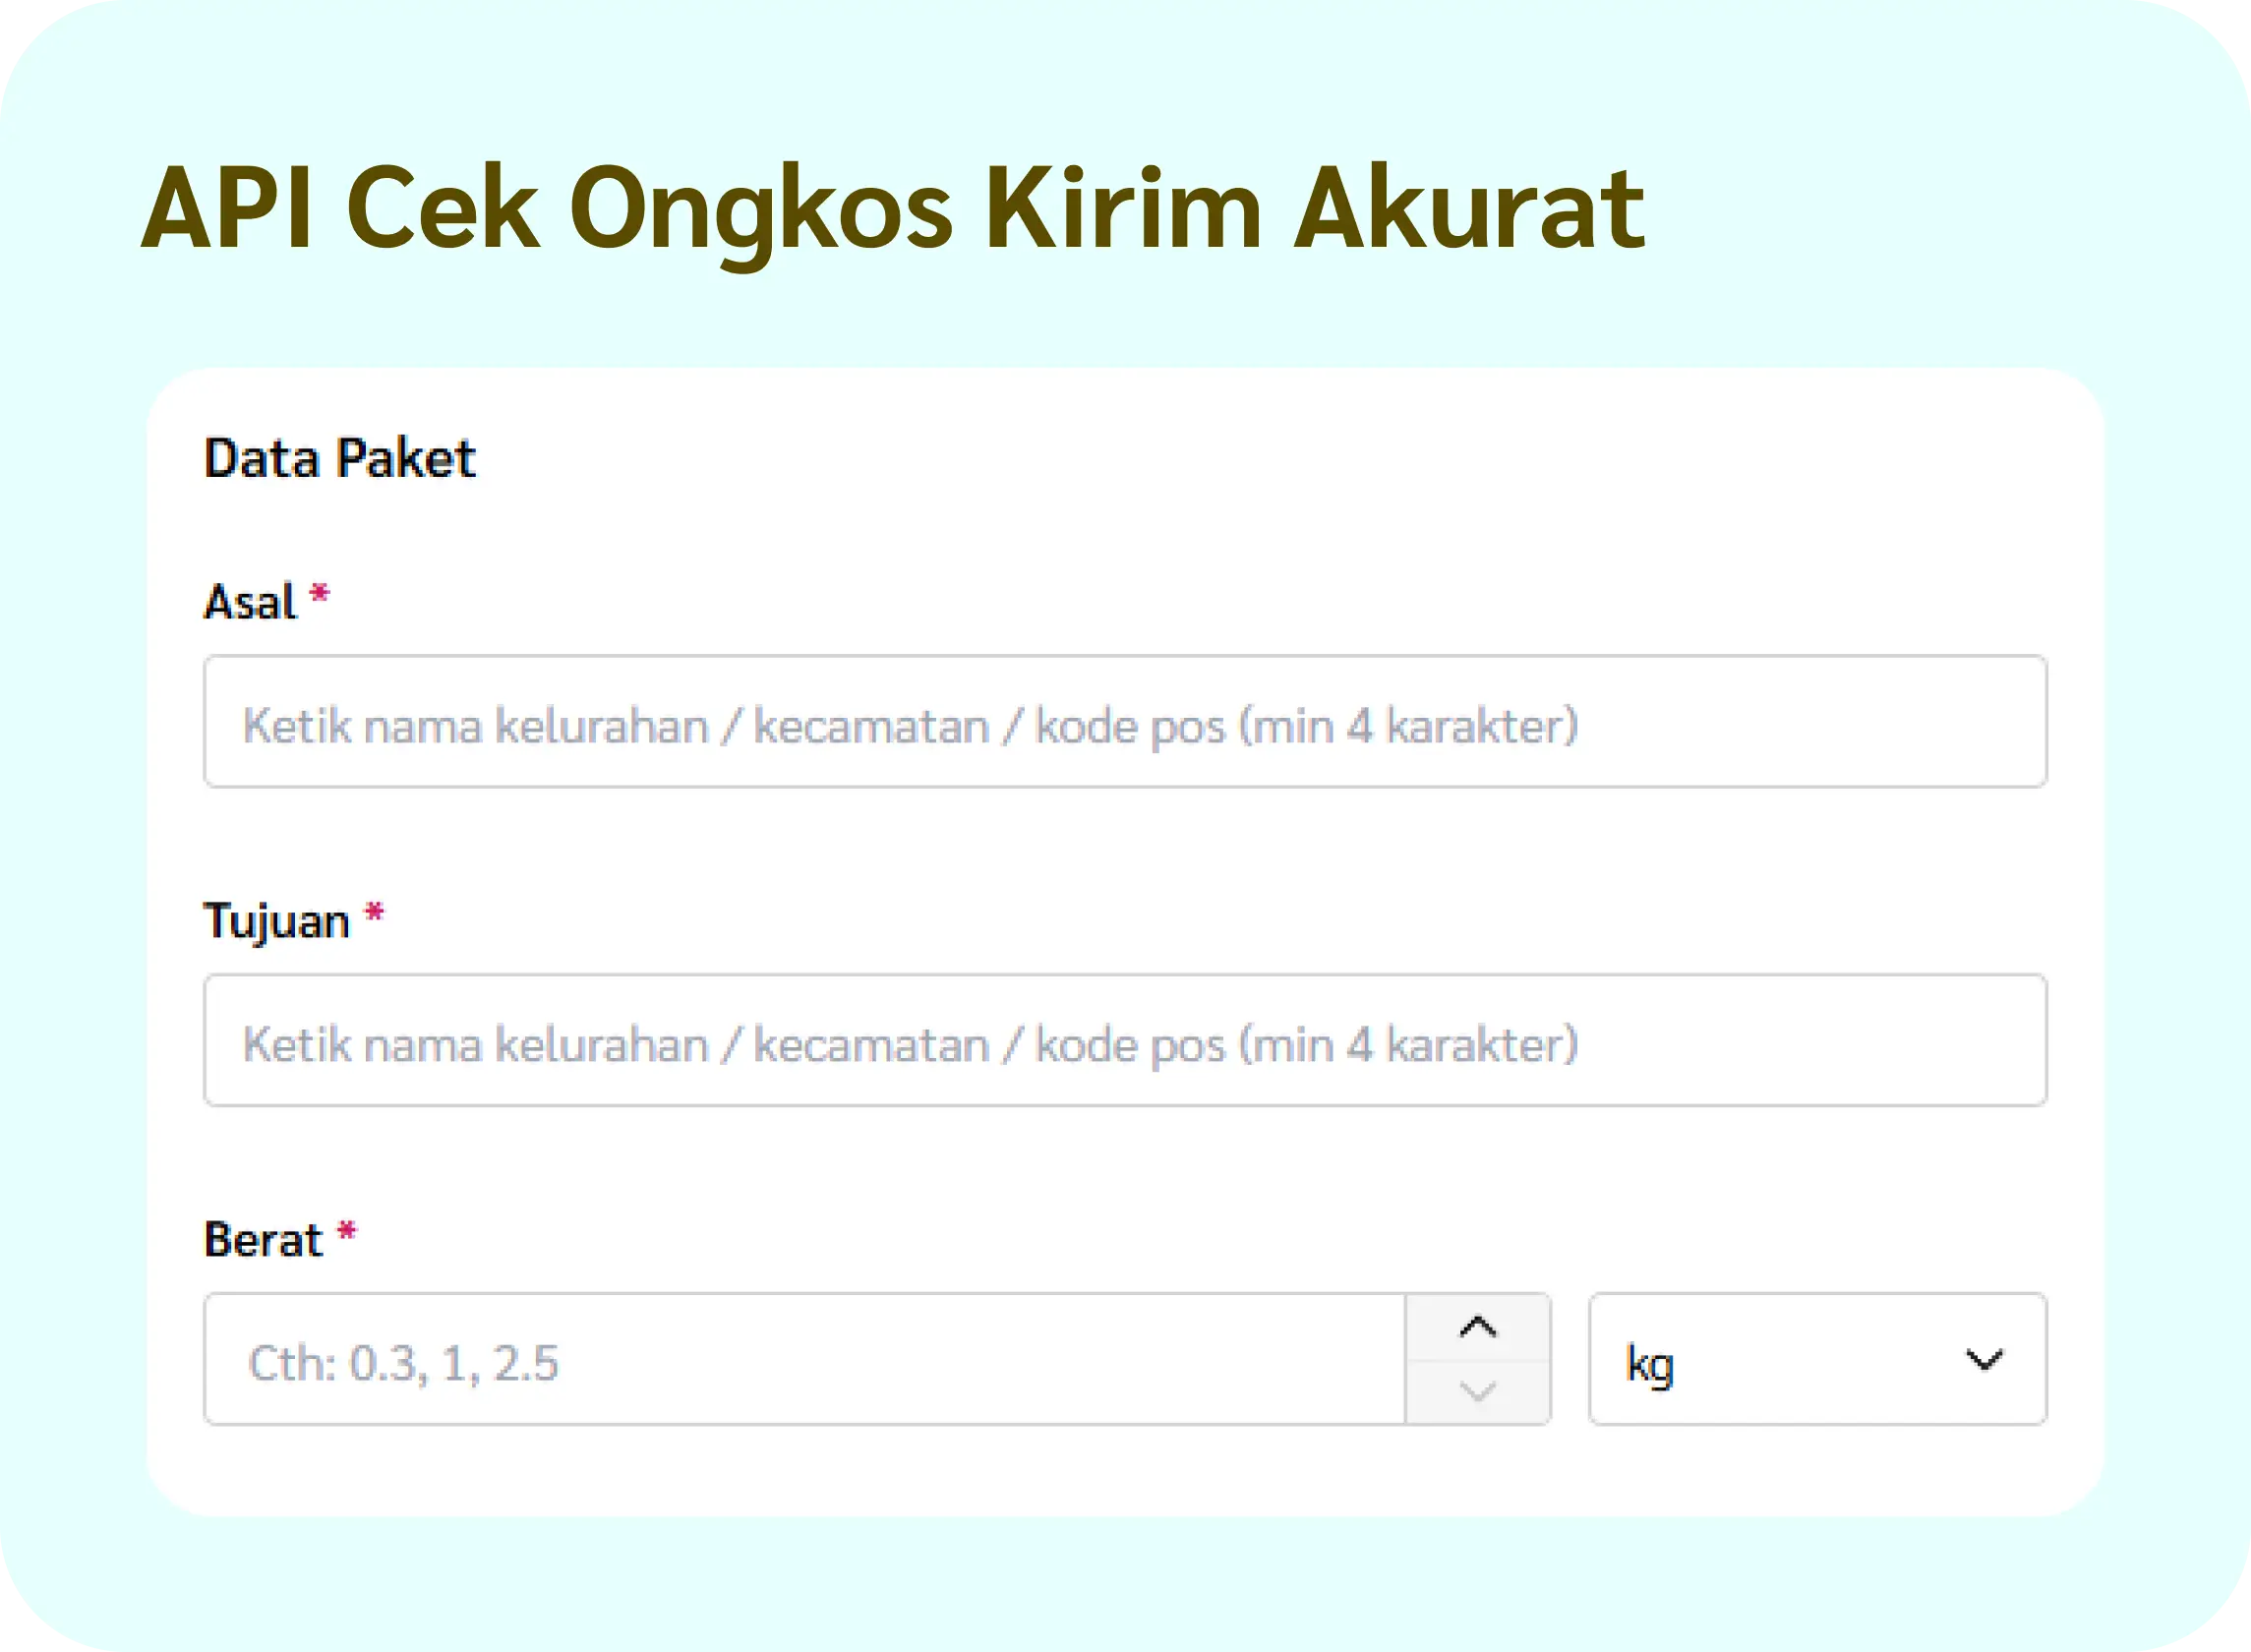Click the word 'Paket' in the card heading
Screen dimensions: 2251x1652
pyautogui.click(x=405, y=459)
